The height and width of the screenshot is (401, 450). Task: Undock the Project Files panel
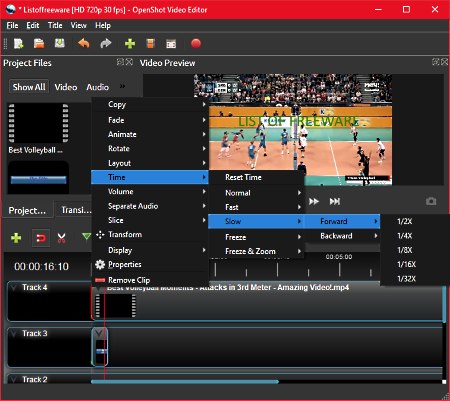pos(120,62)
